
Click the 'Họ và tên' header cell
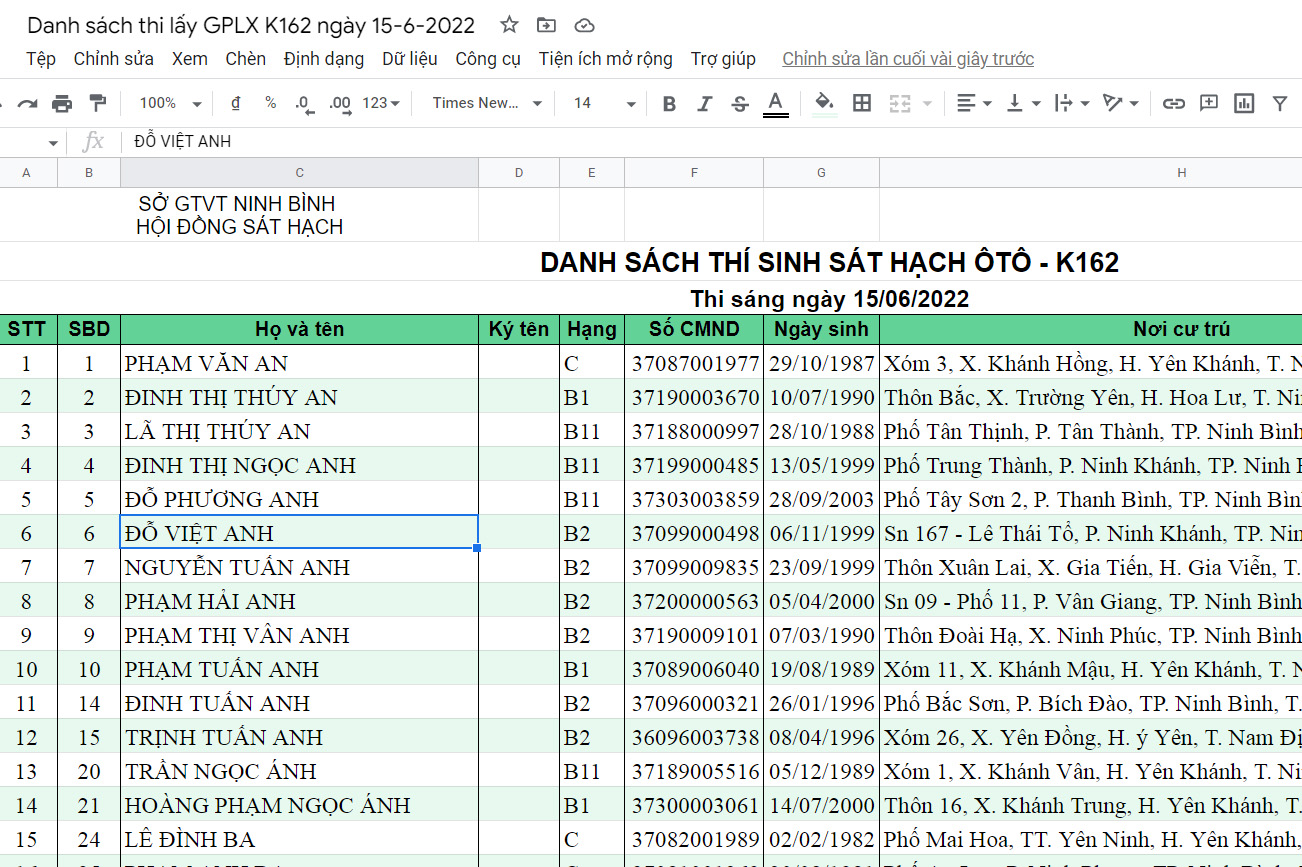pyautogui.click(x=299, y=329)
